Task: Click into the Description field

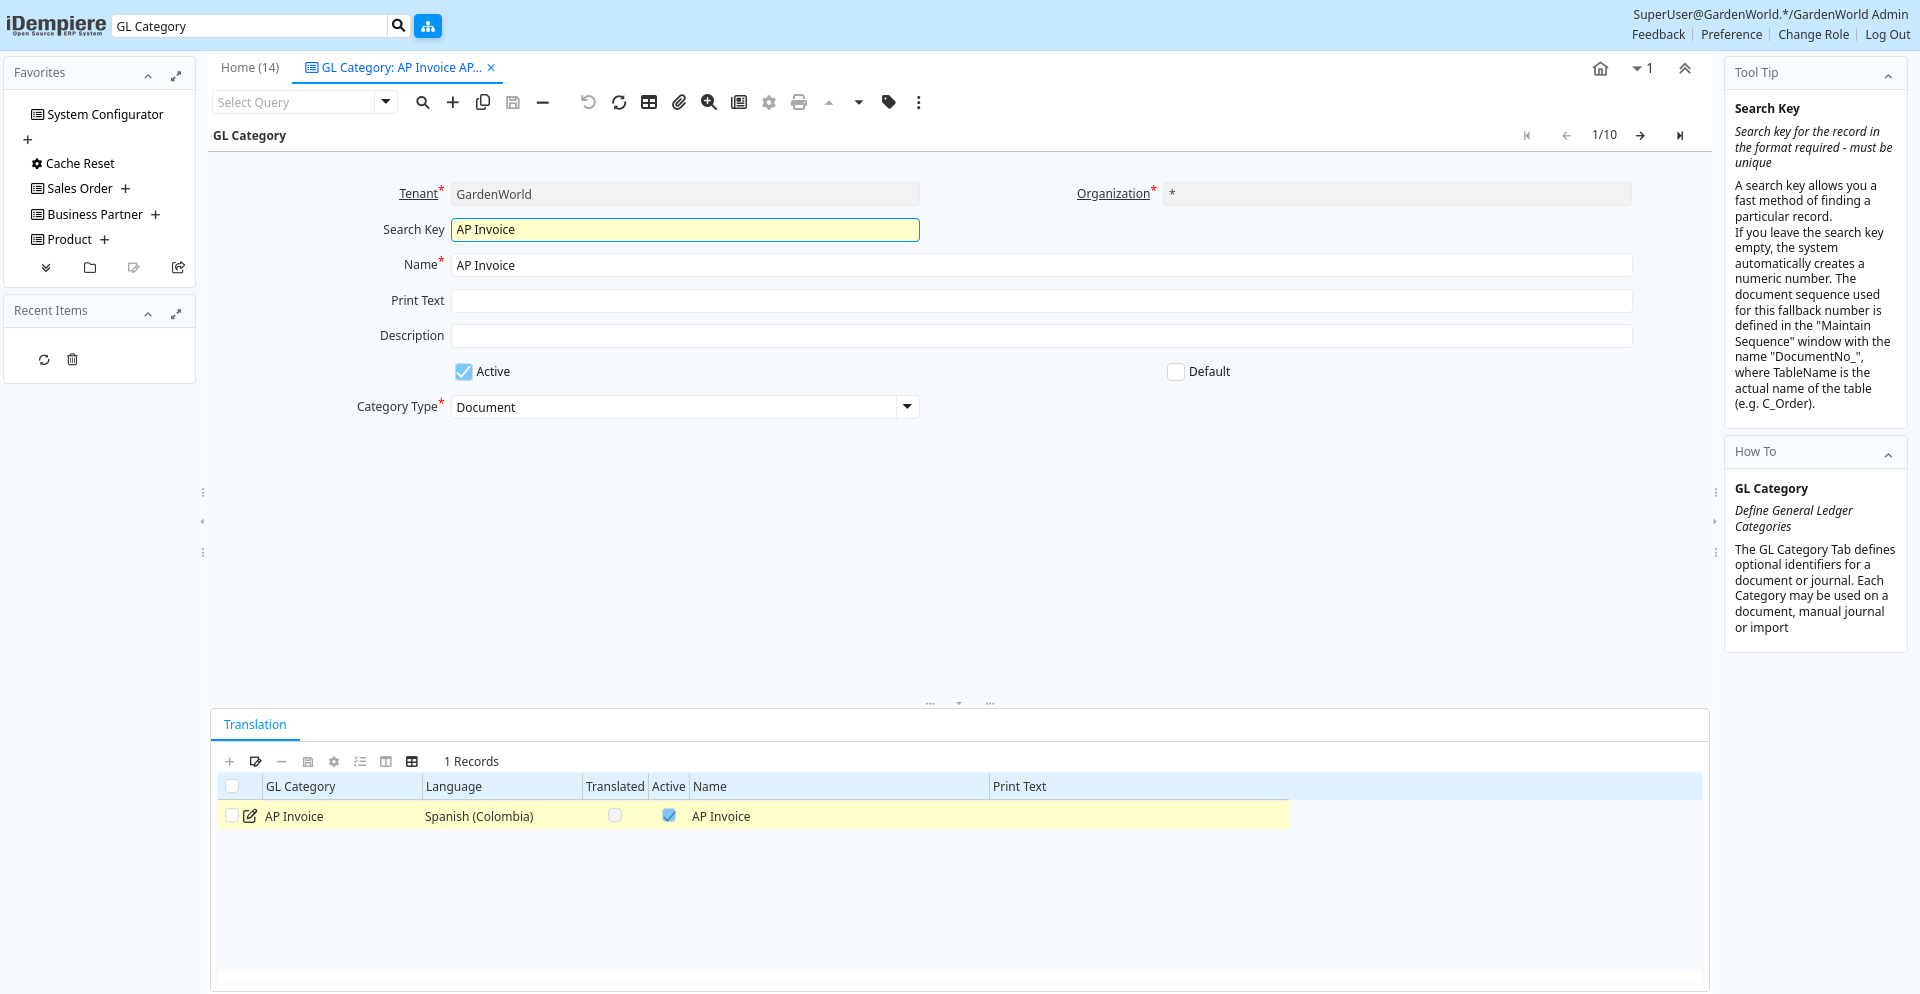Action: (1041, 336)
